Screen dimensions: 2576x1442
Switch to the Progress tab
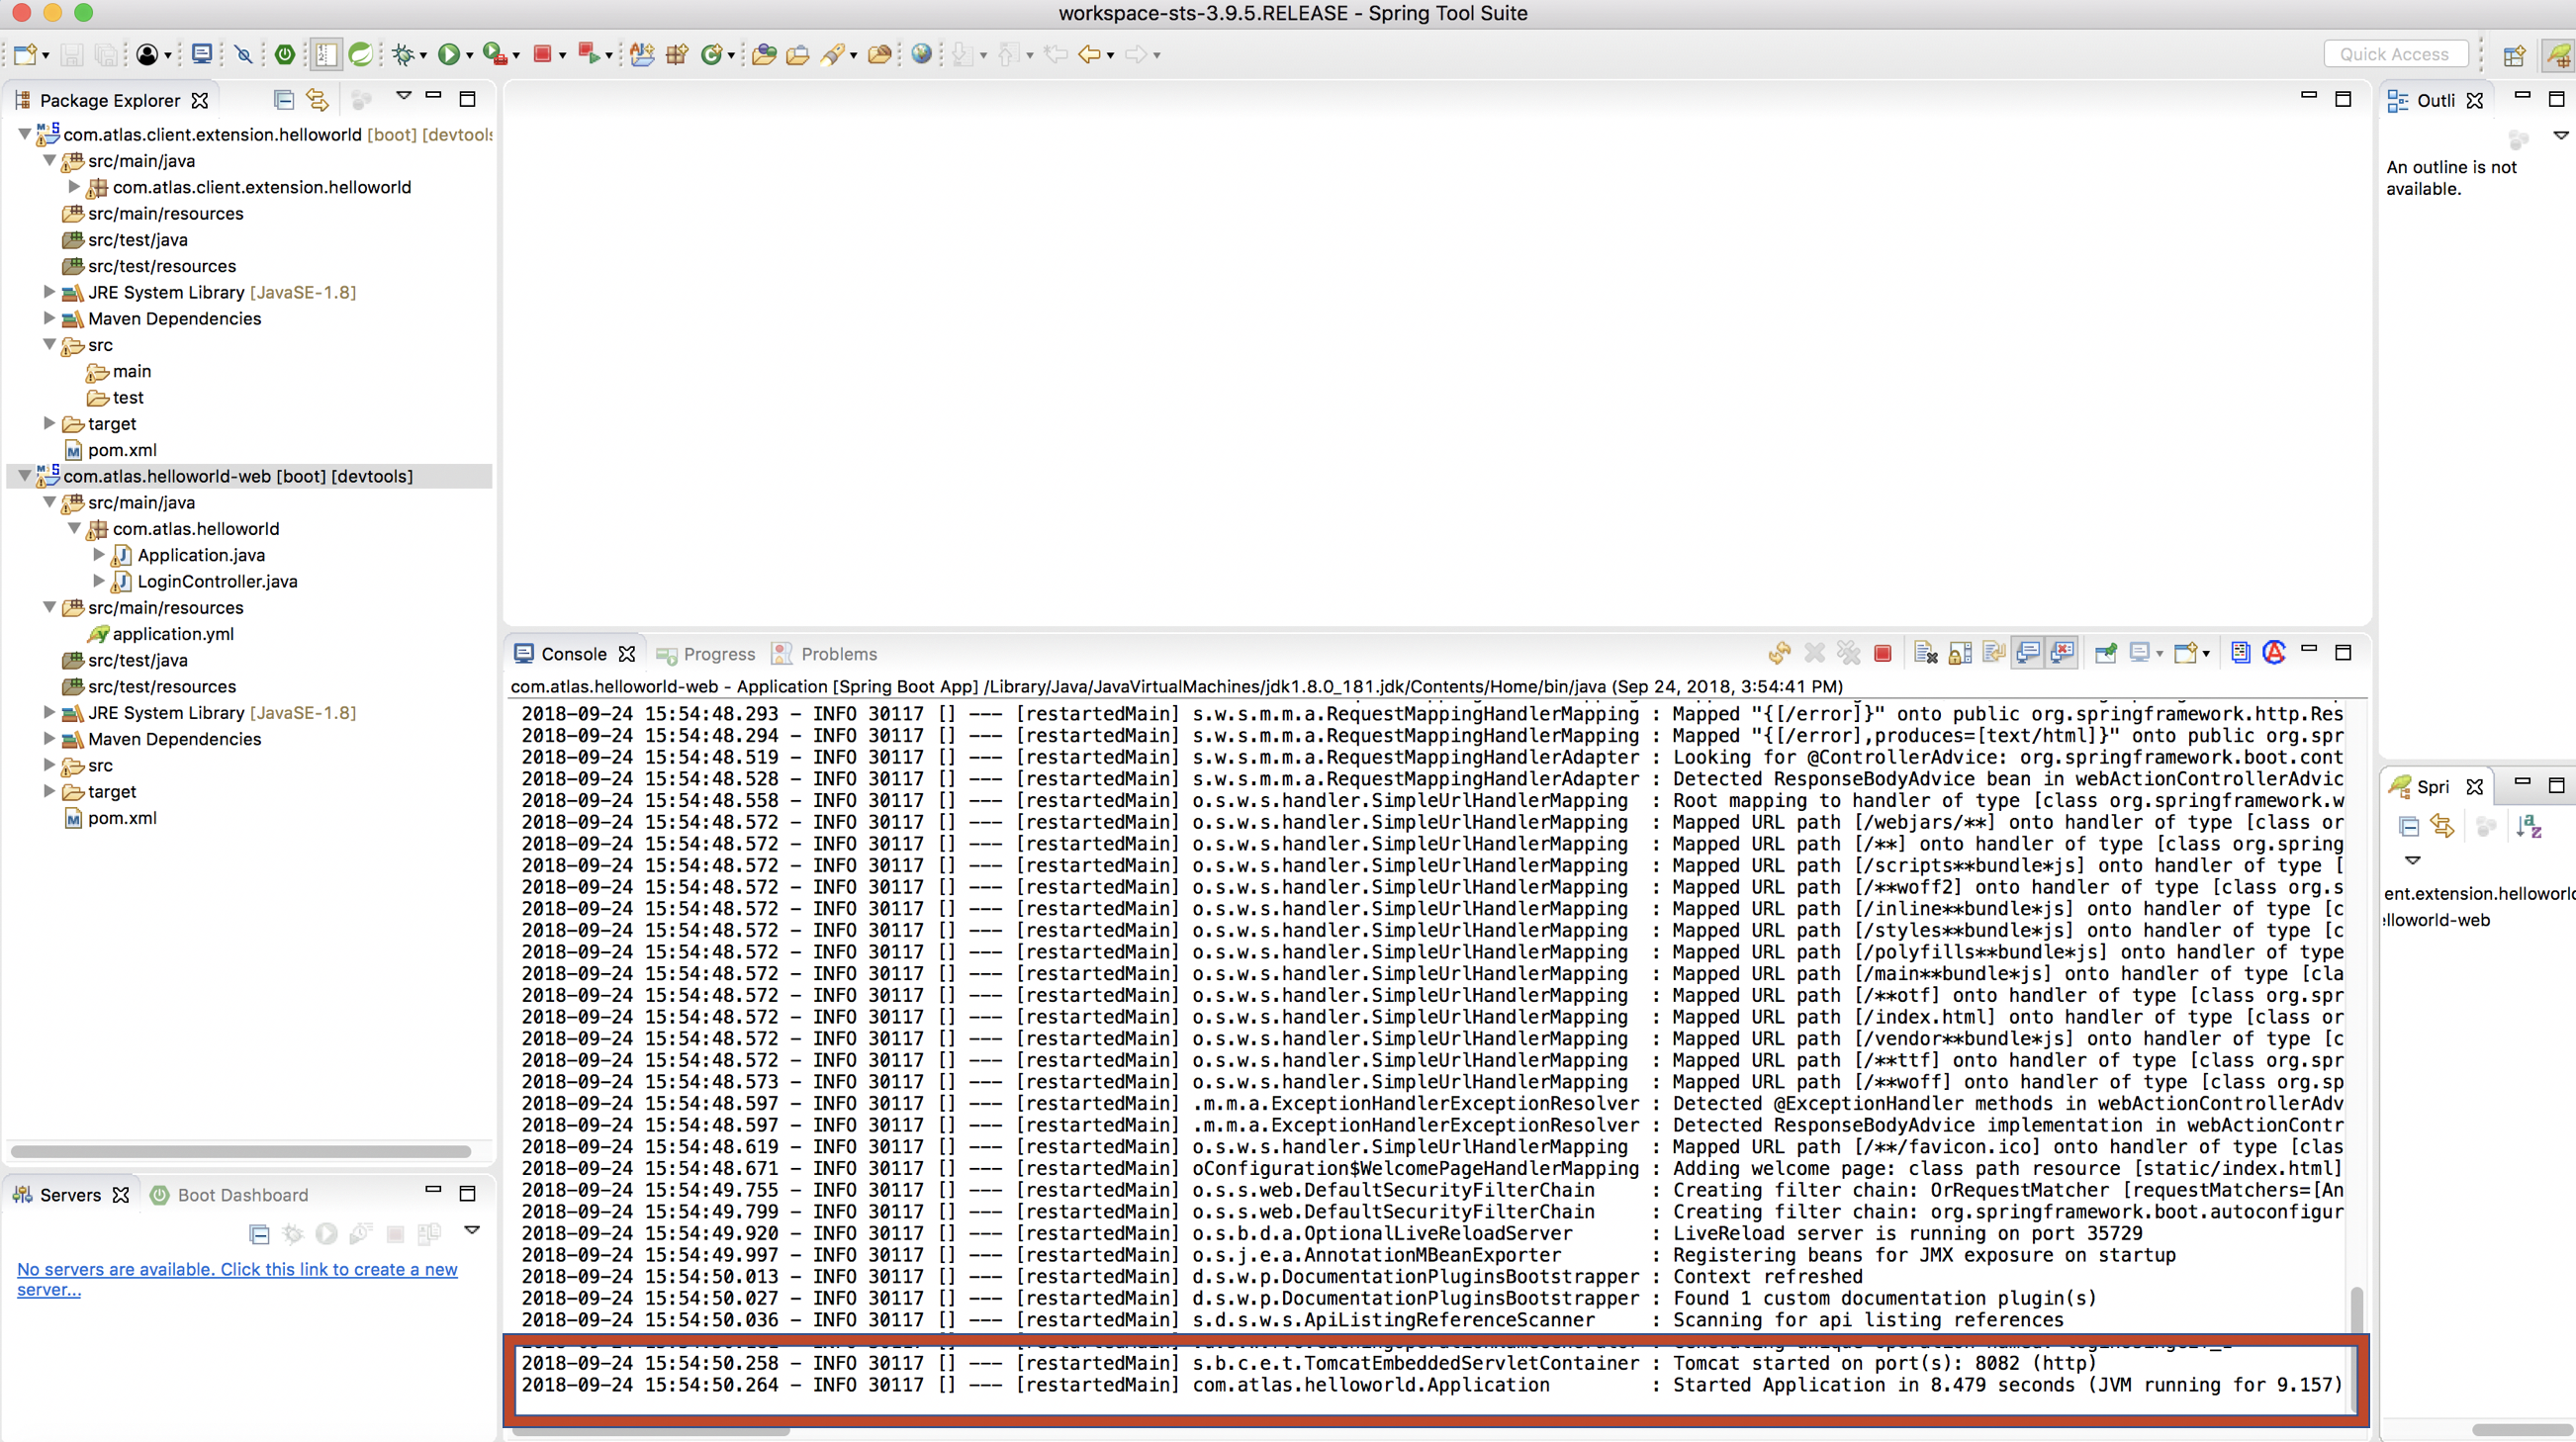(706, 654)
